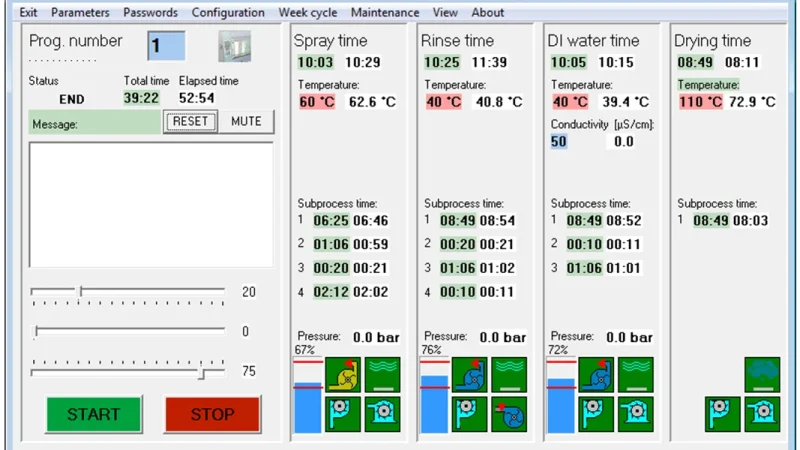Open the About menu
Screen dimensions: 800x450
click(x=487, y=12)
